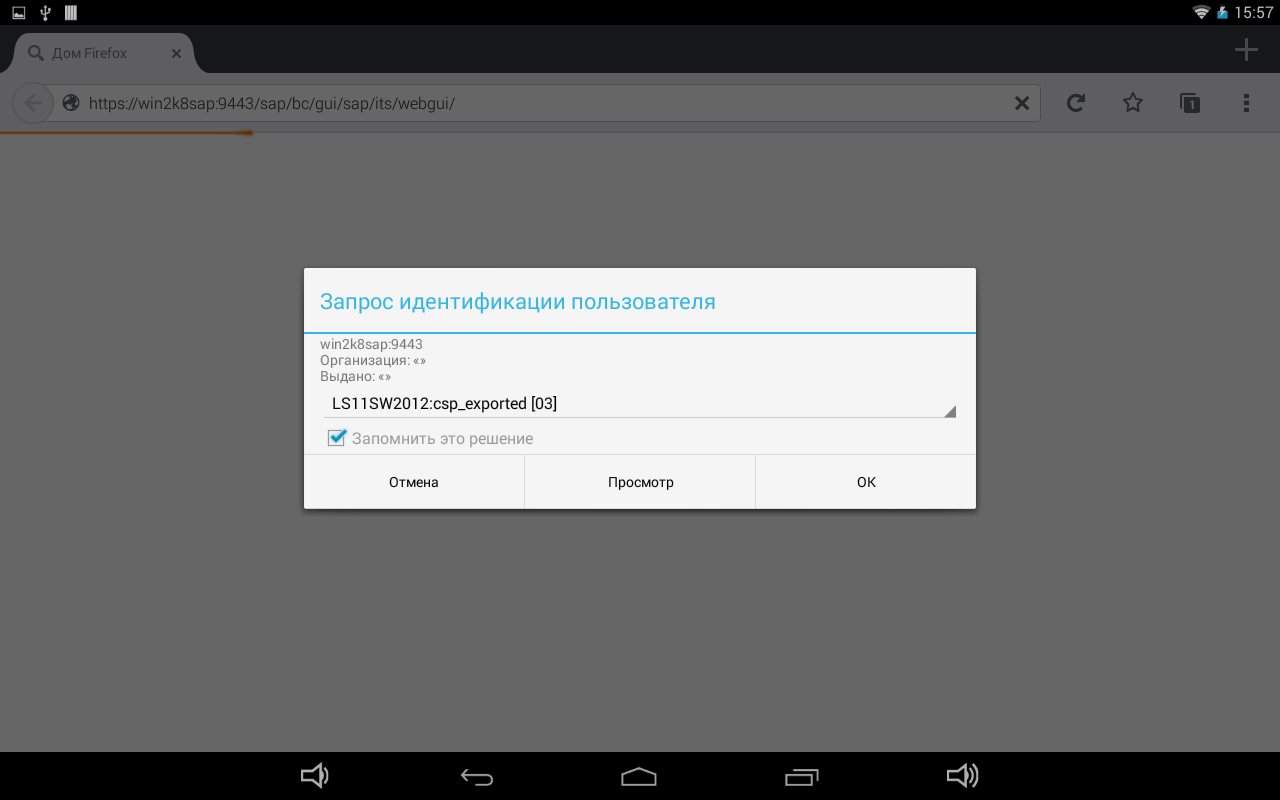
Task: Click the globe site identity icon
Action: coord(70,103)
